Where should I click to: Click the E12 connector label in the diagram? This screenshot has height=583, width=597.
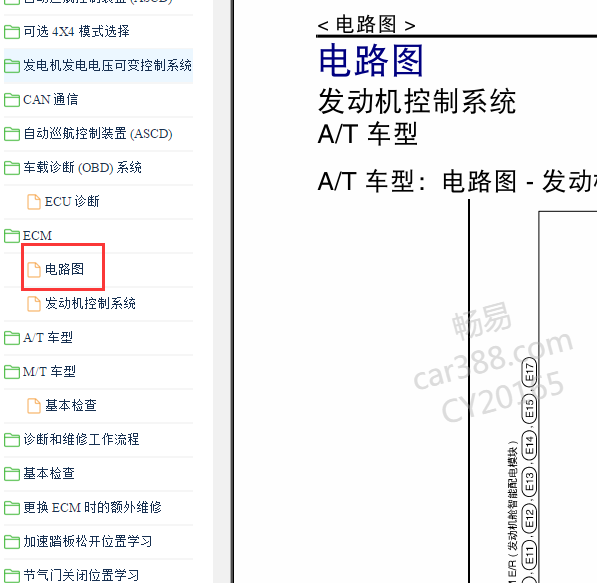tap(529, 518)
